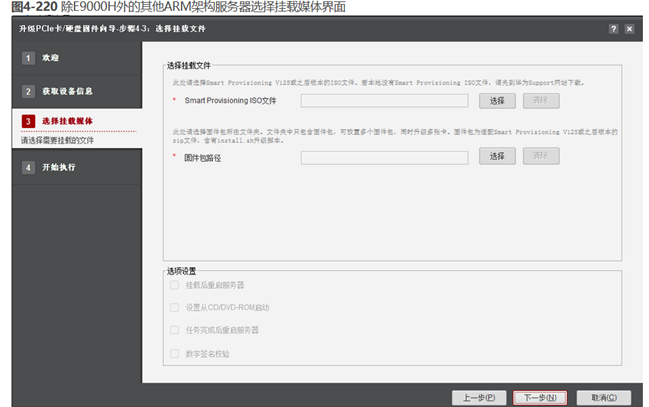Check 任务完成后重启服务器 option
649x407 pixels.
(x=175, y=329)
